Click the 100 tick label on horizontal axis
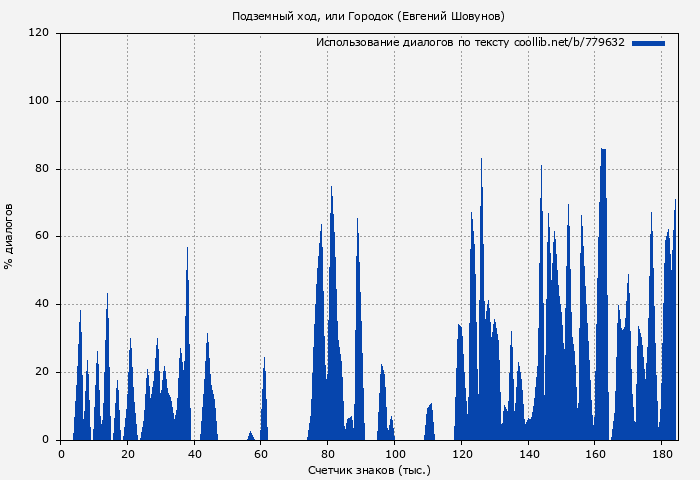Image resolution: width=700 pixels, height=480 pixels. pyautogui.click(x=395, y=454)
